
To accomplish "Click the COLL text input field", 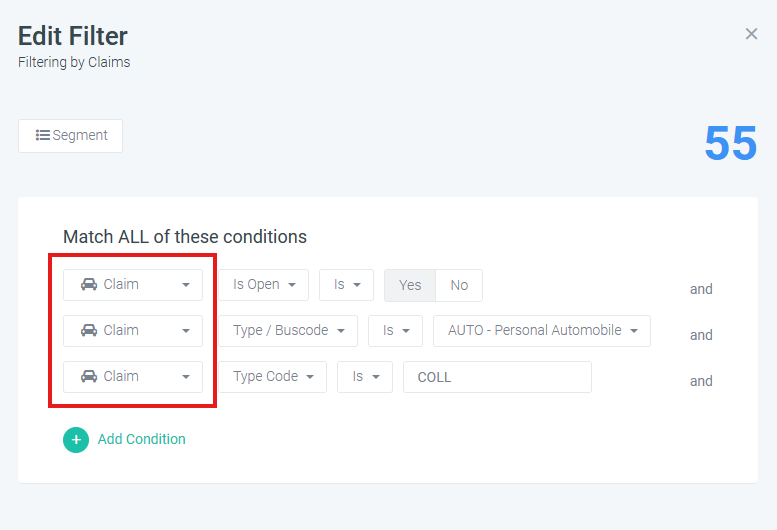I will click(x=498, y=377).
